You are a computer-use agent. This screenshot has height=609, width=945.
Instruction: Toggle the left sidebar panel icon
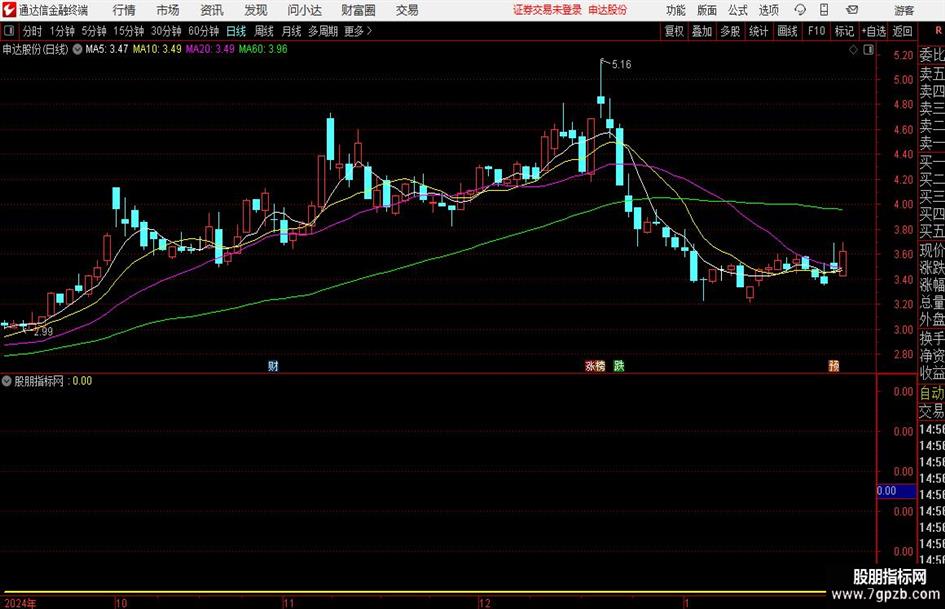pos(8,31)
